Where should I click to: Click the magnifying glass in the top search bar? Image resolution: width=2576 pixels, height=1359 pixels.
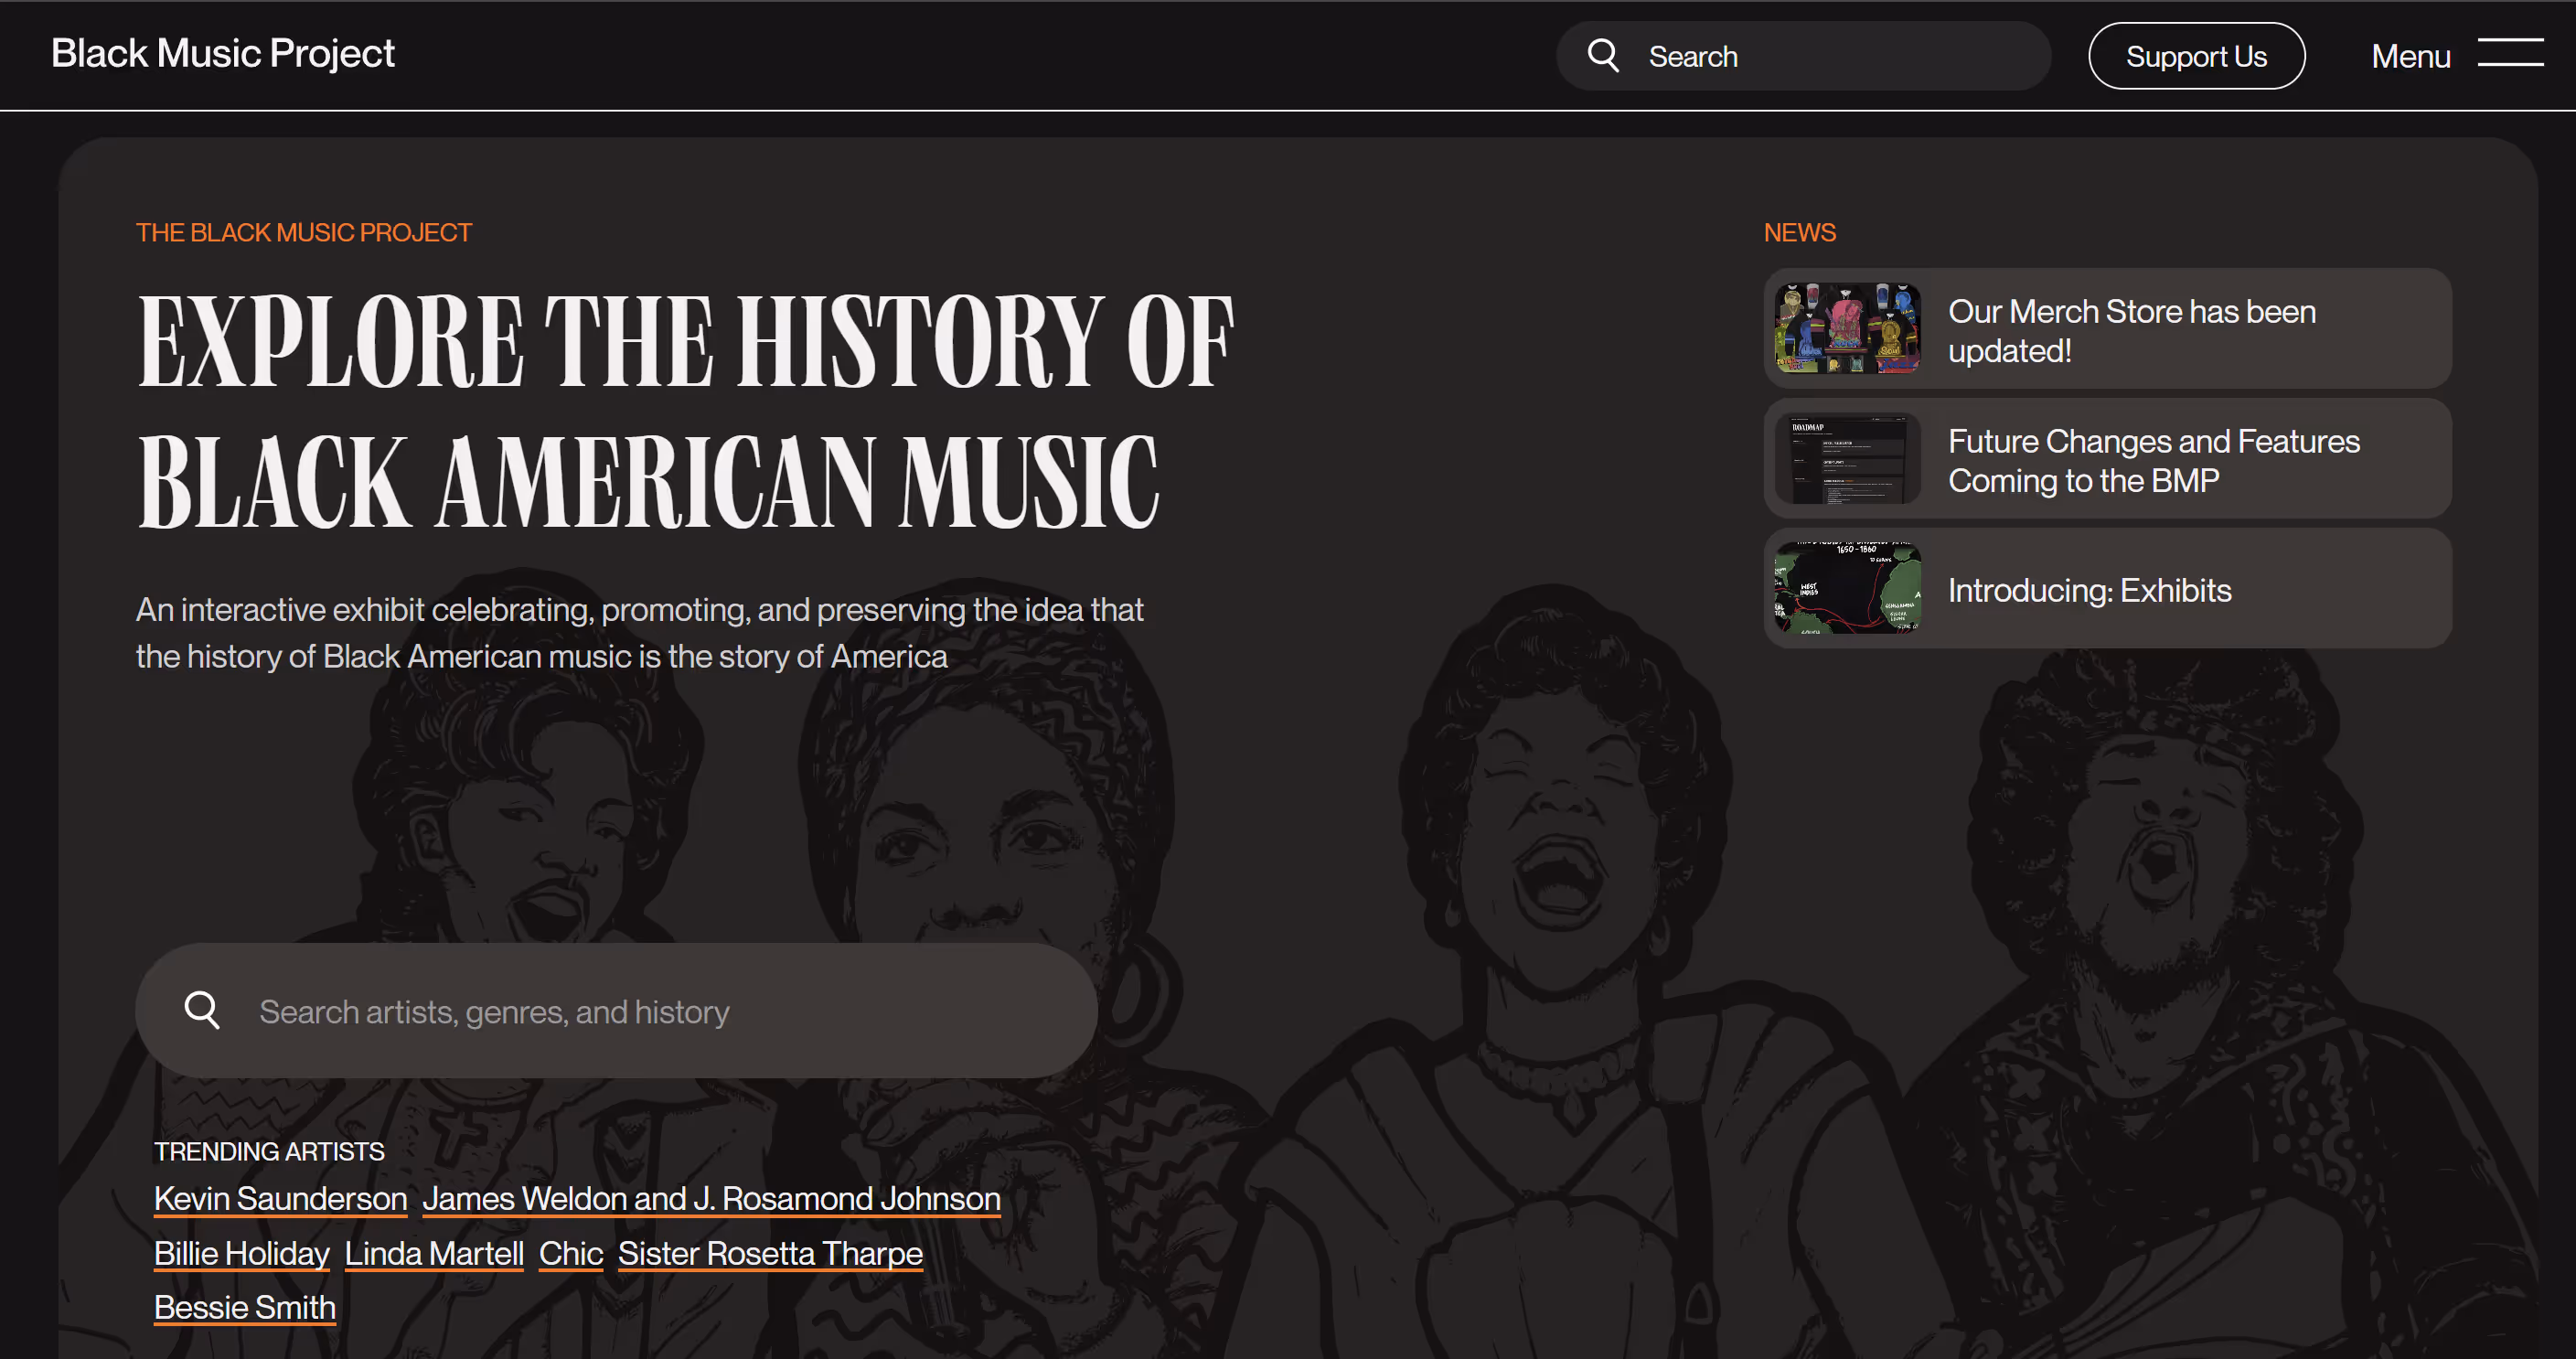1604,55
